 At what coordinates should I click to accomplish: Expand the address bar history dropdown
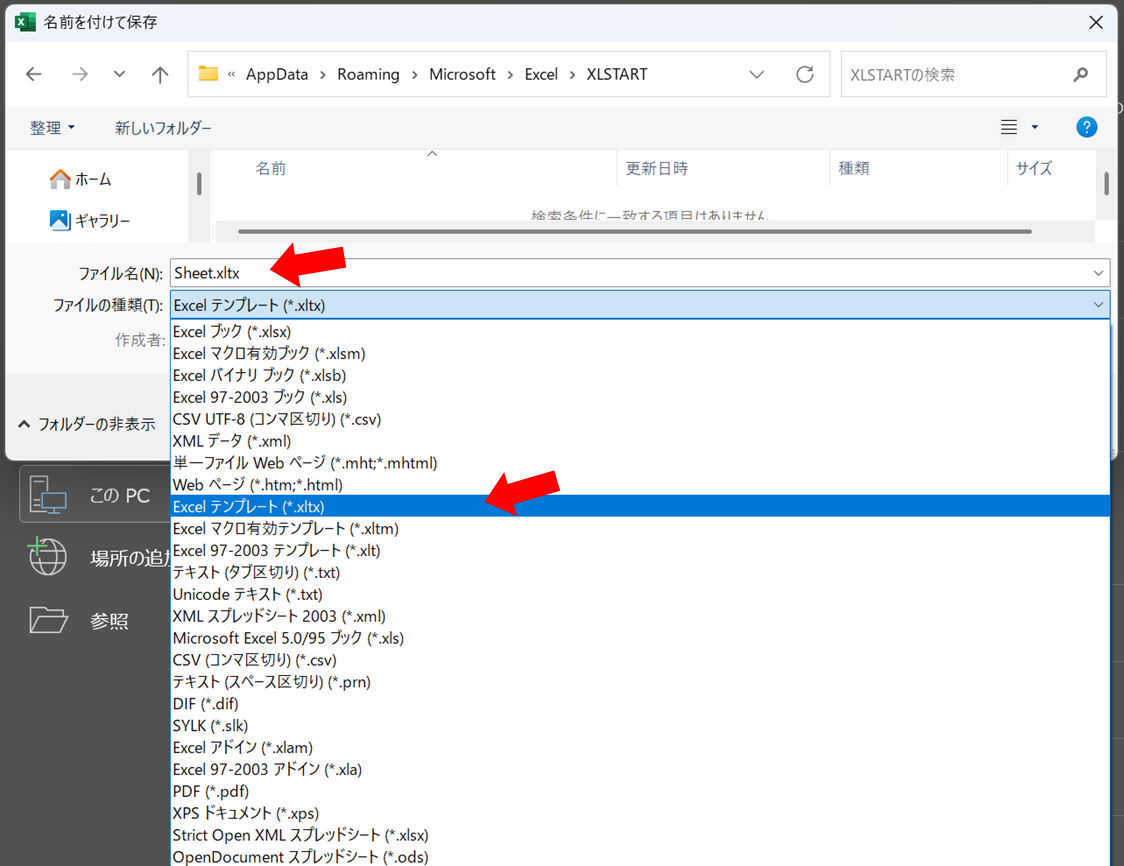[x=756, y=74]
